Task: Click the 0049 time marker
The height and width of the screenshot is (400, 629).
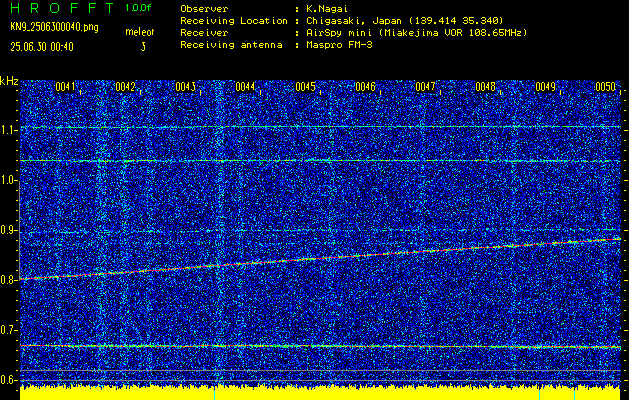Action: click(x=546, y=87)
